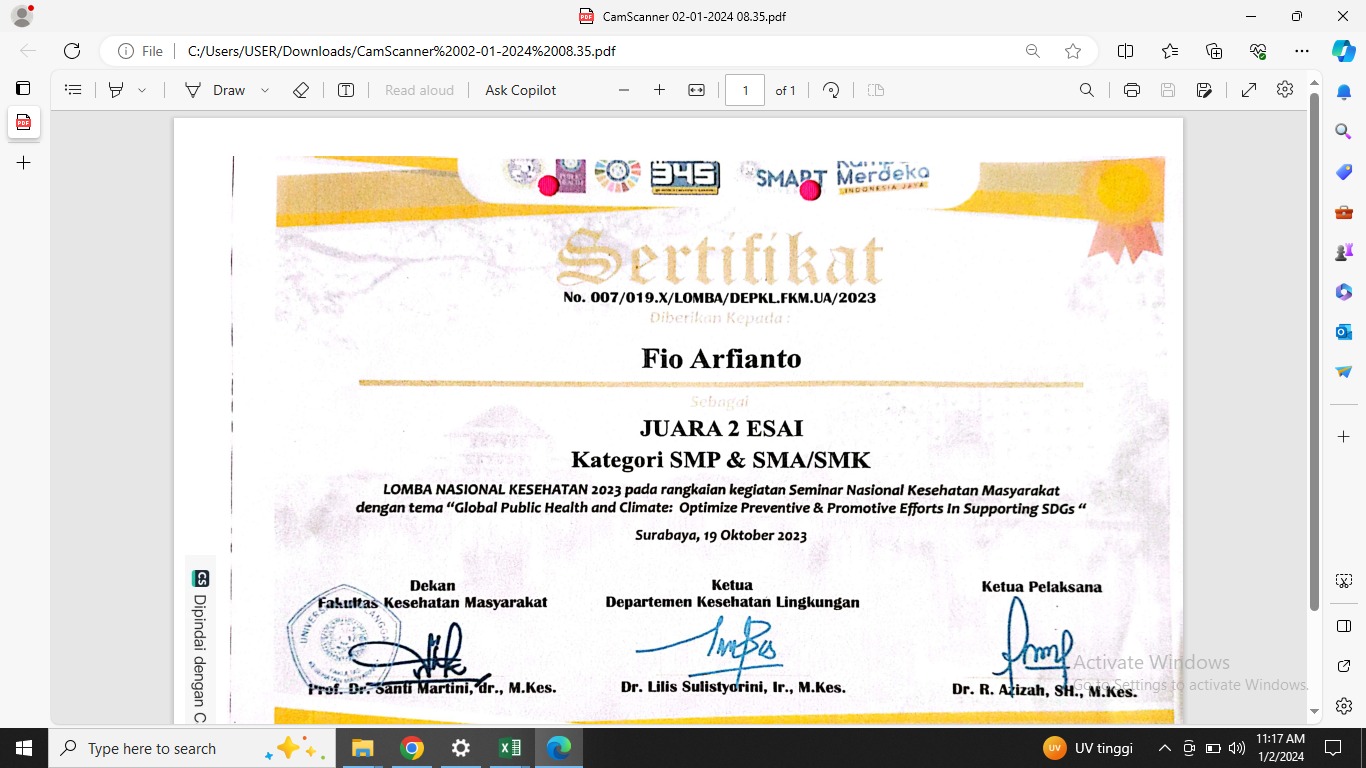Add this page to favorites

(x=1073, y=51)
